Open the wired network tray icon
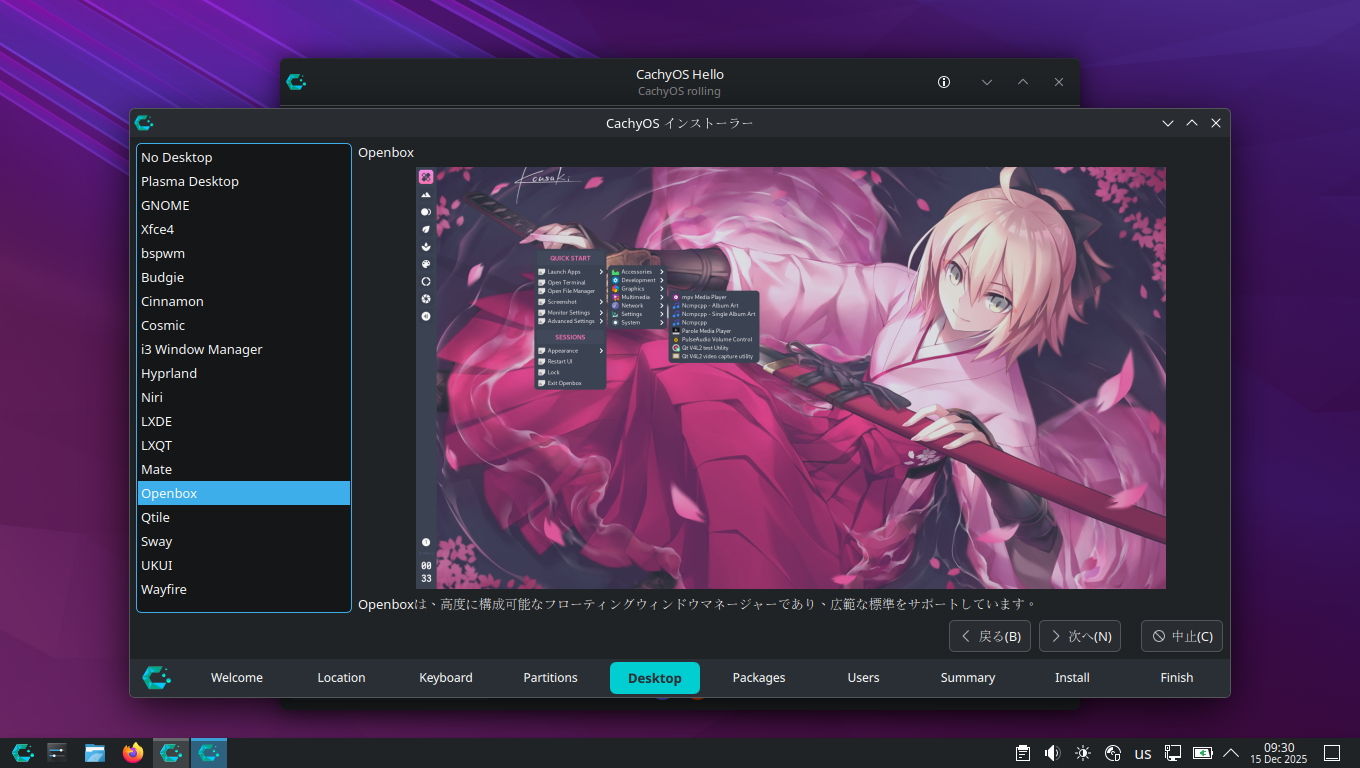Viewport: 1360px width, 768px height. (x=1173, y=753)
